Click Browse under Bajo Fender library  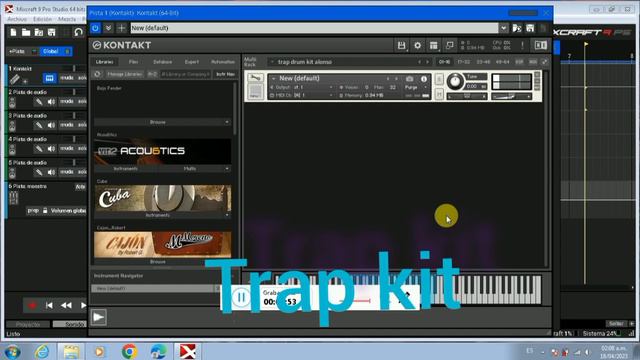click(158, 122)
